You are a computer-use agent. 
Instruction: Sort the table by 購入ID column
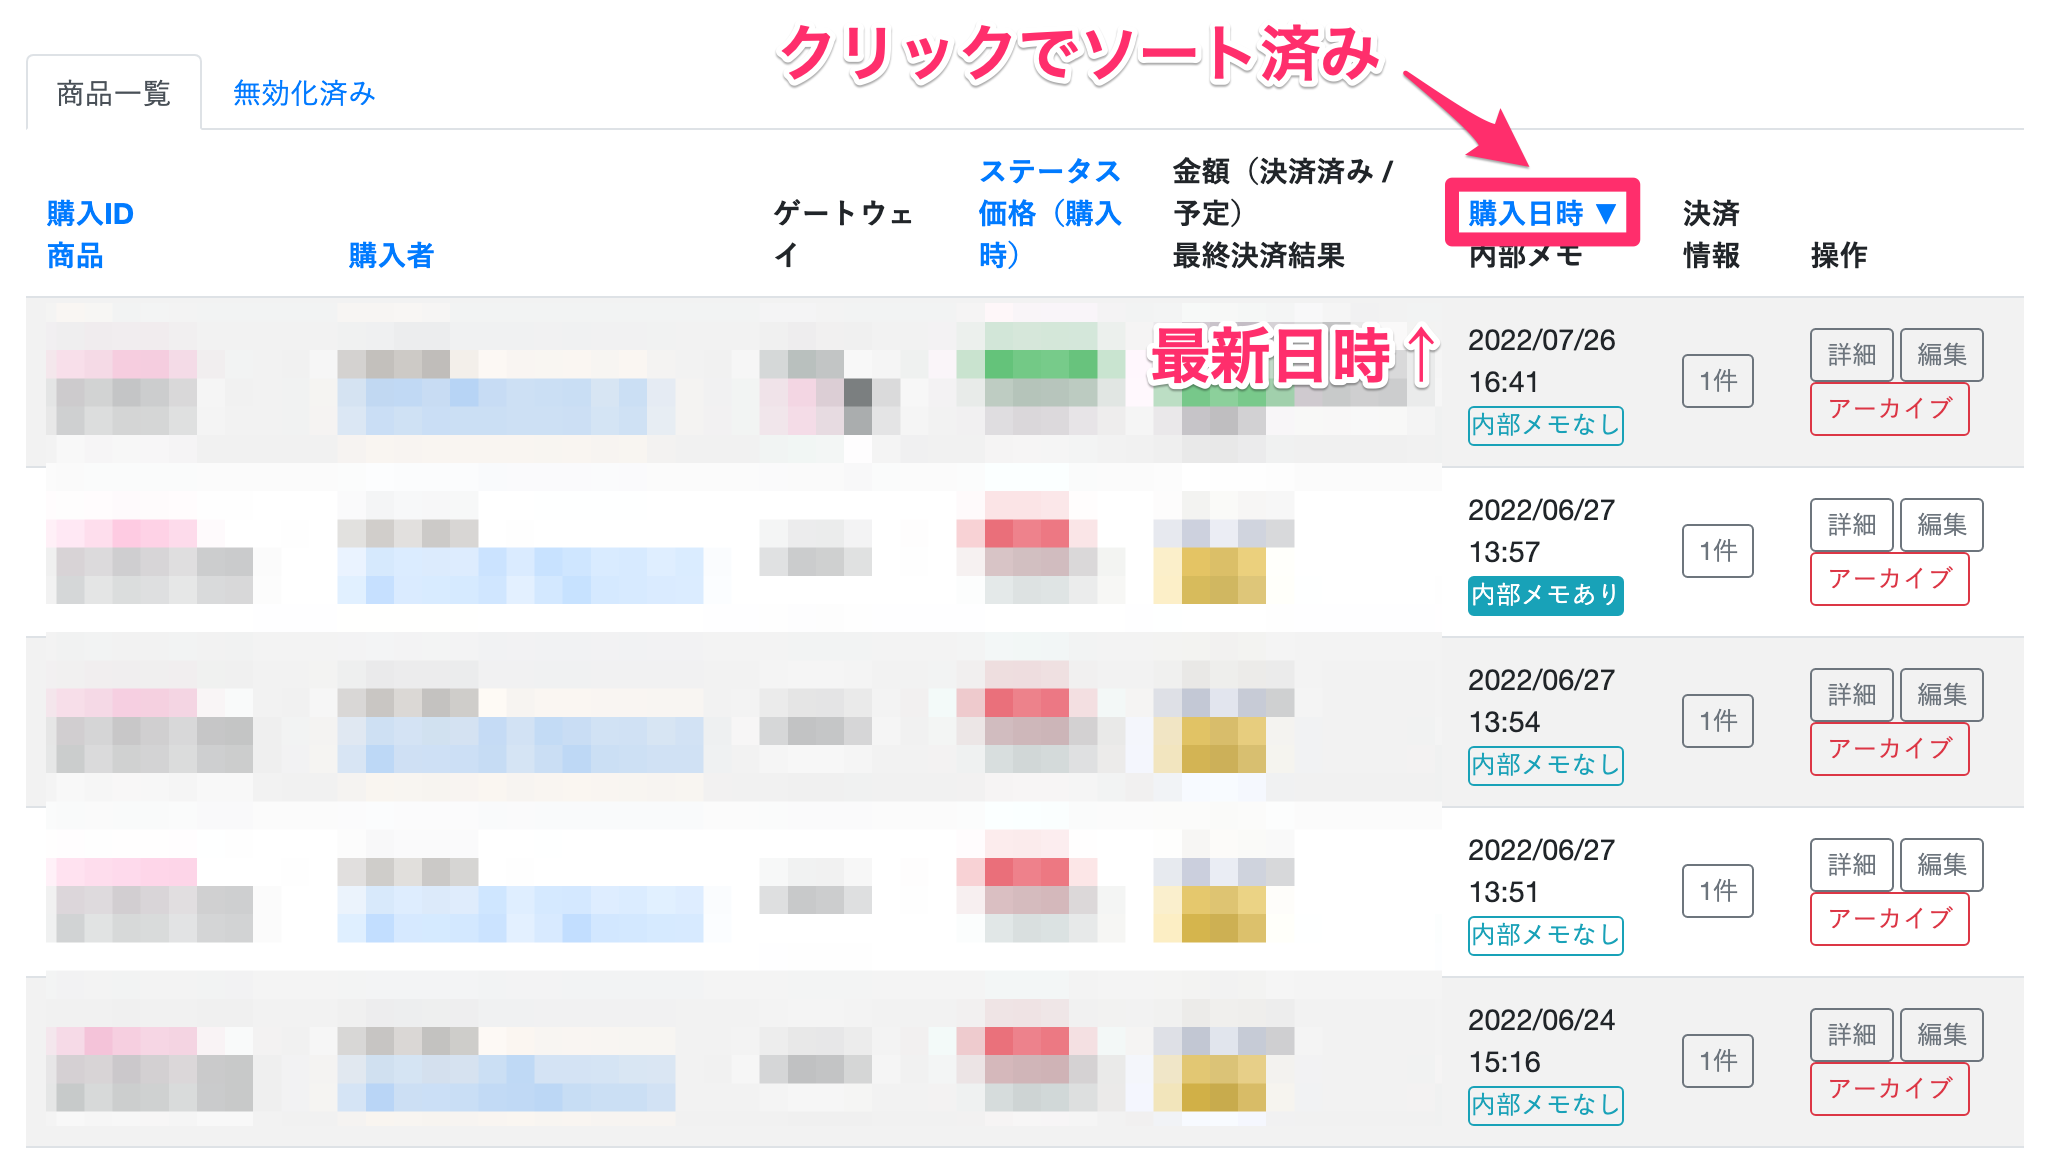click(90, 213)
